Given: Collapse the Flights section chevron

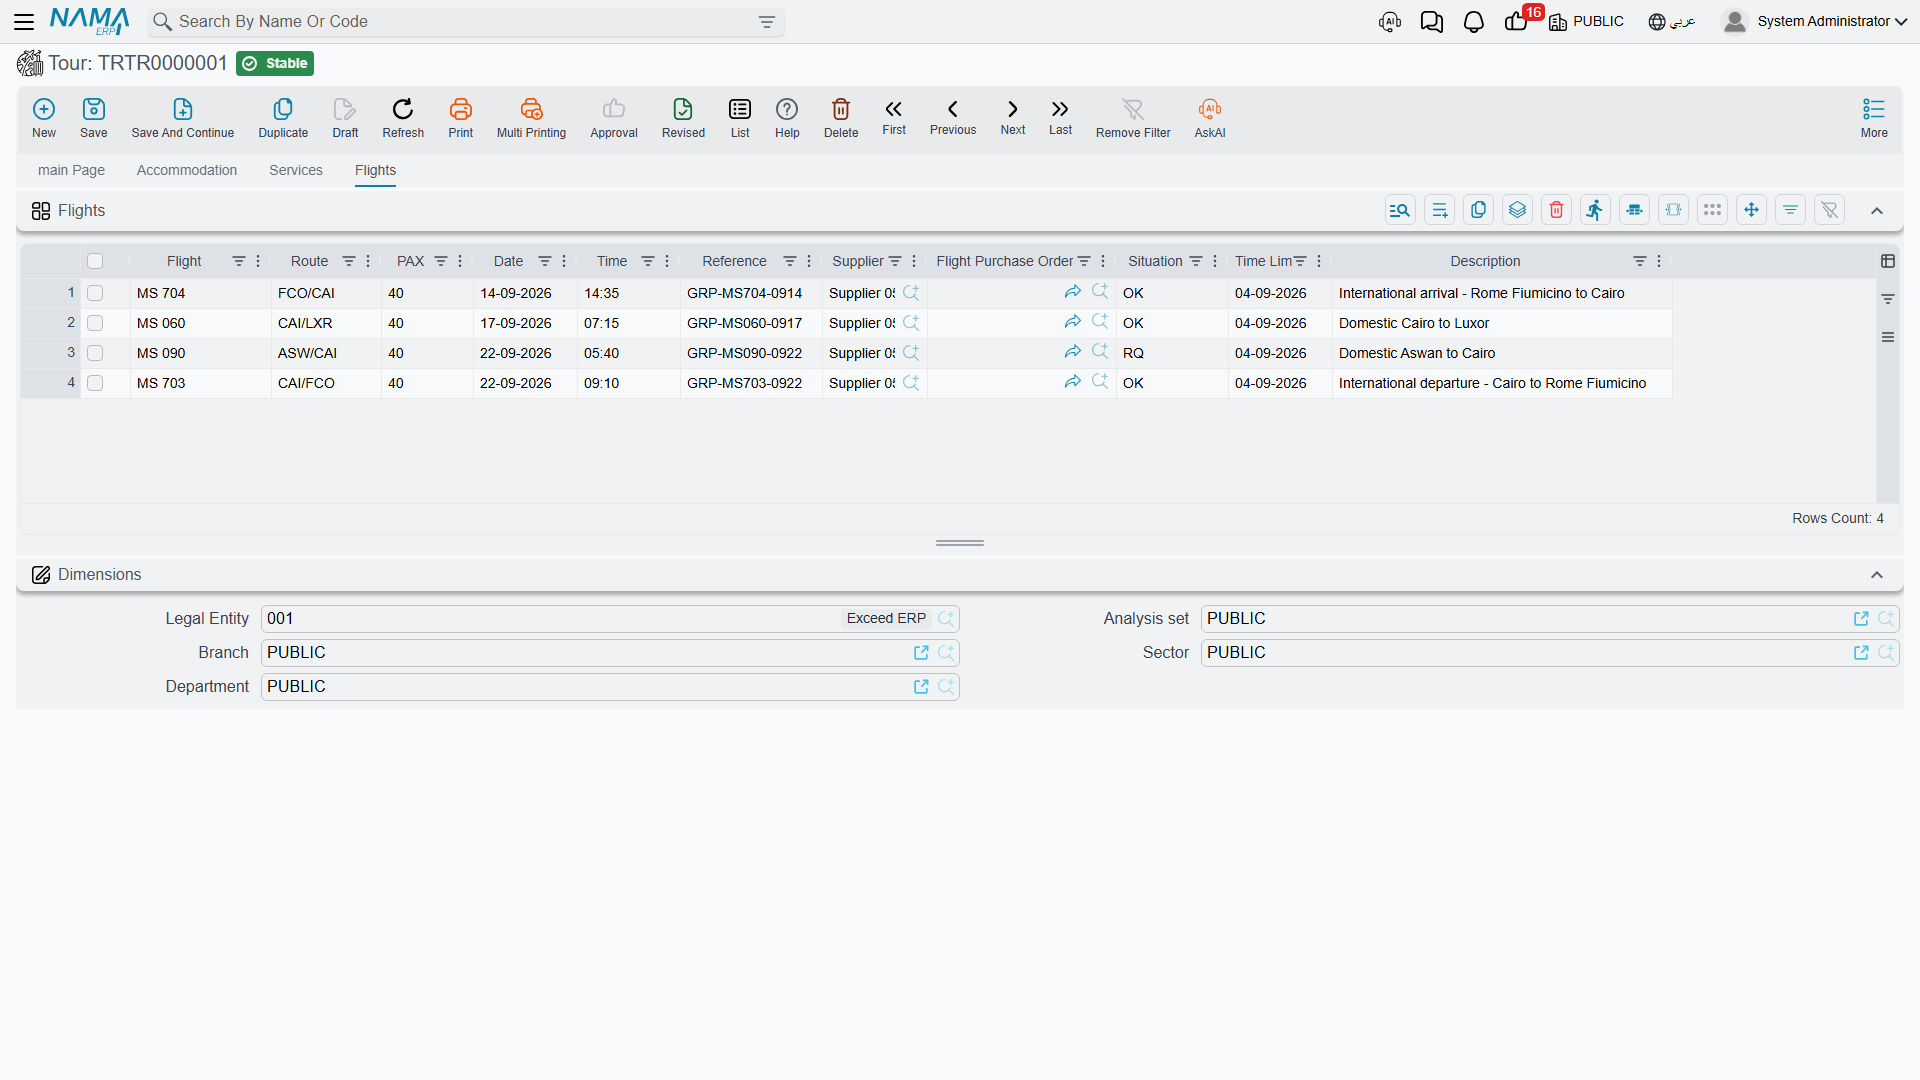Looking at the screenshot, I should (x=1877, y=211).
